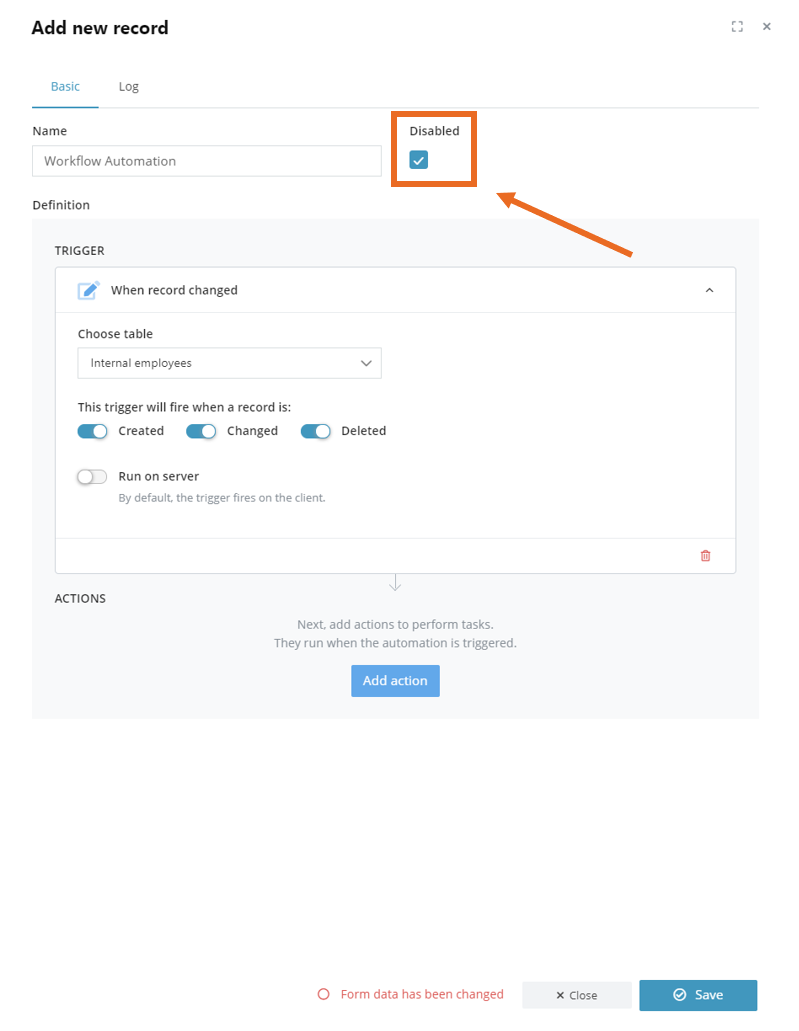Close dialog with the X icon
799x1031 pixels.
tap(766, 26)
